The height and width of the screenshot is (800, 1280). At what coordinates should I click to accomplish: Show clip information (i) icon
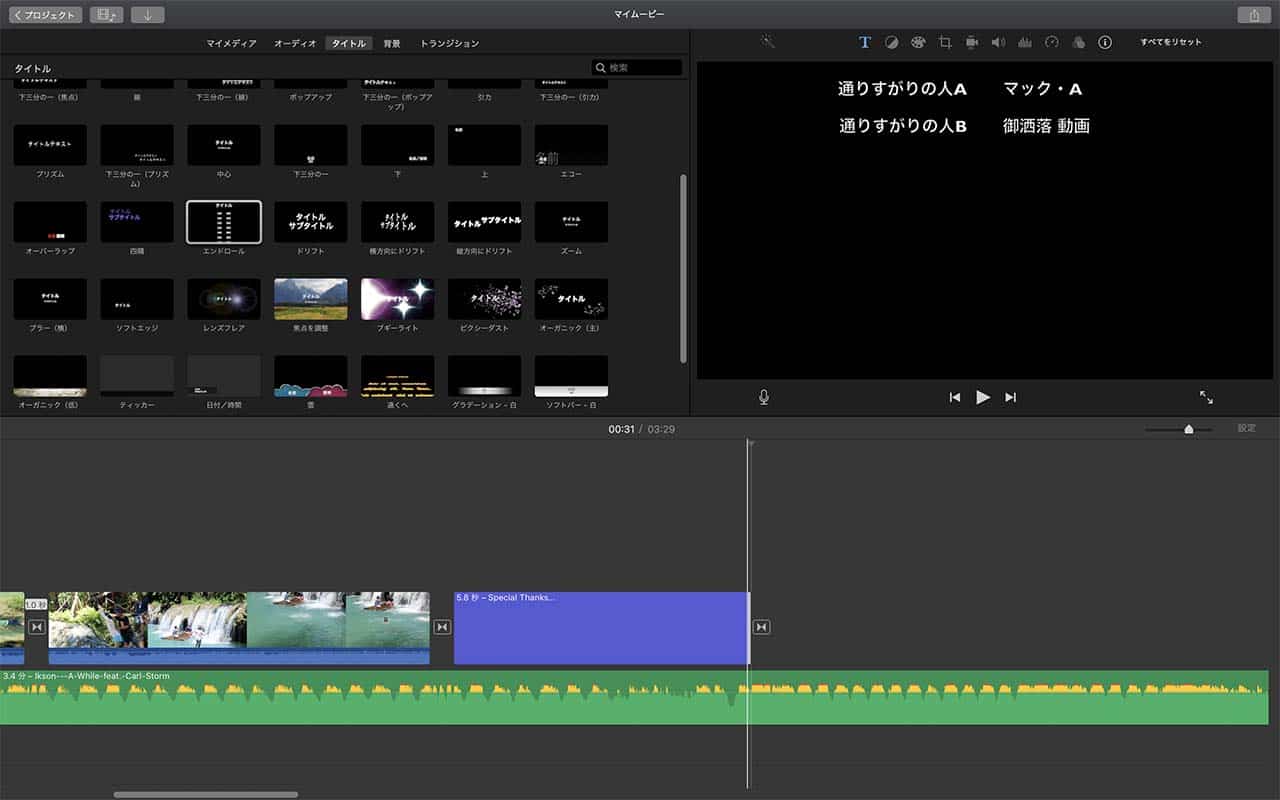coord(1105,42)
